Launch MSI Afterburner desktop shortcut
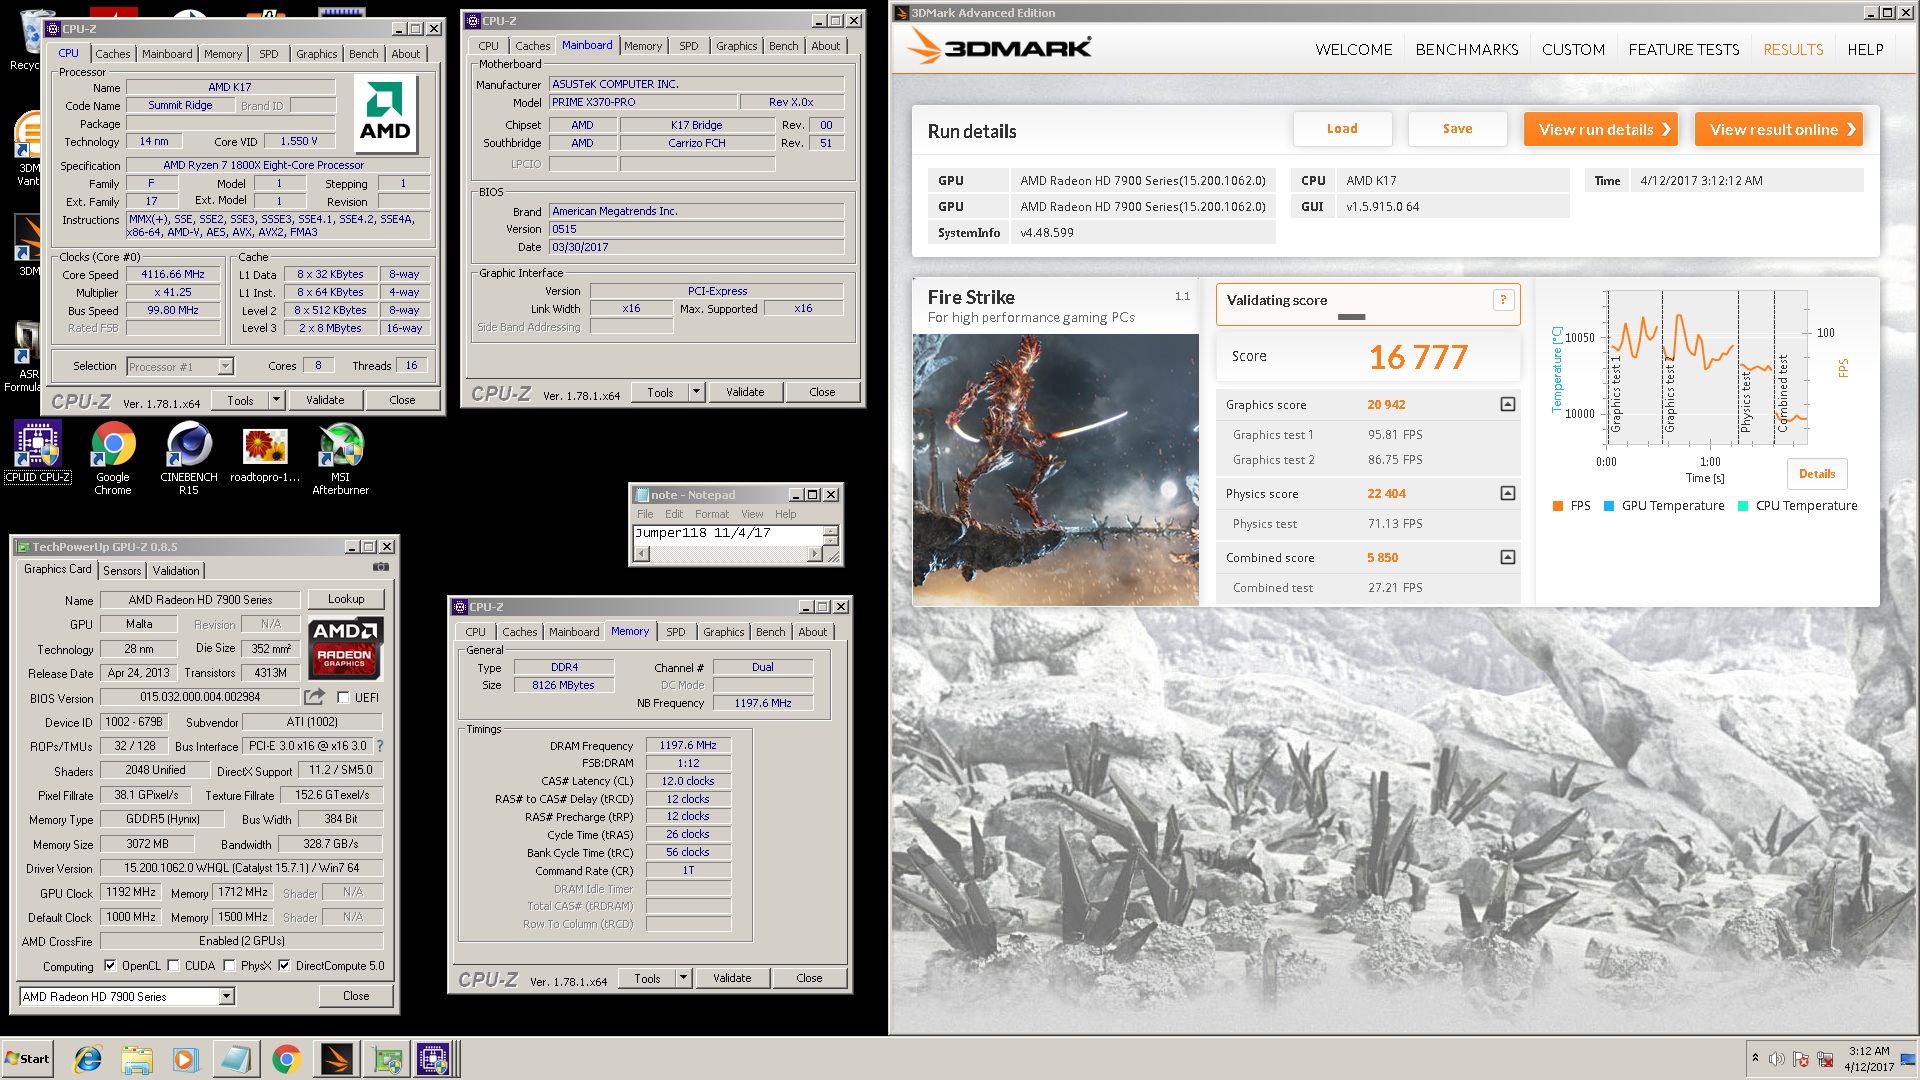The width and height of the screenshot is (1920, 1080). click(340, 458)
